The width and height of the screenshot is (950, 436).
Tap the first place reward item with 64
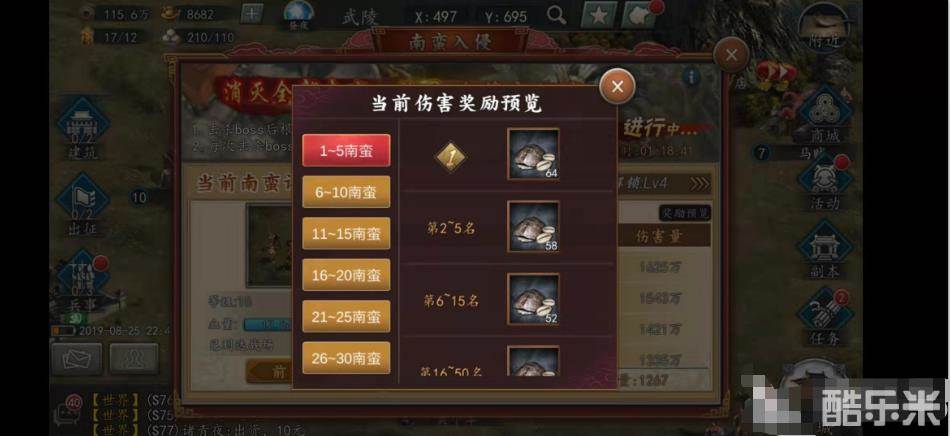point(533,154)
